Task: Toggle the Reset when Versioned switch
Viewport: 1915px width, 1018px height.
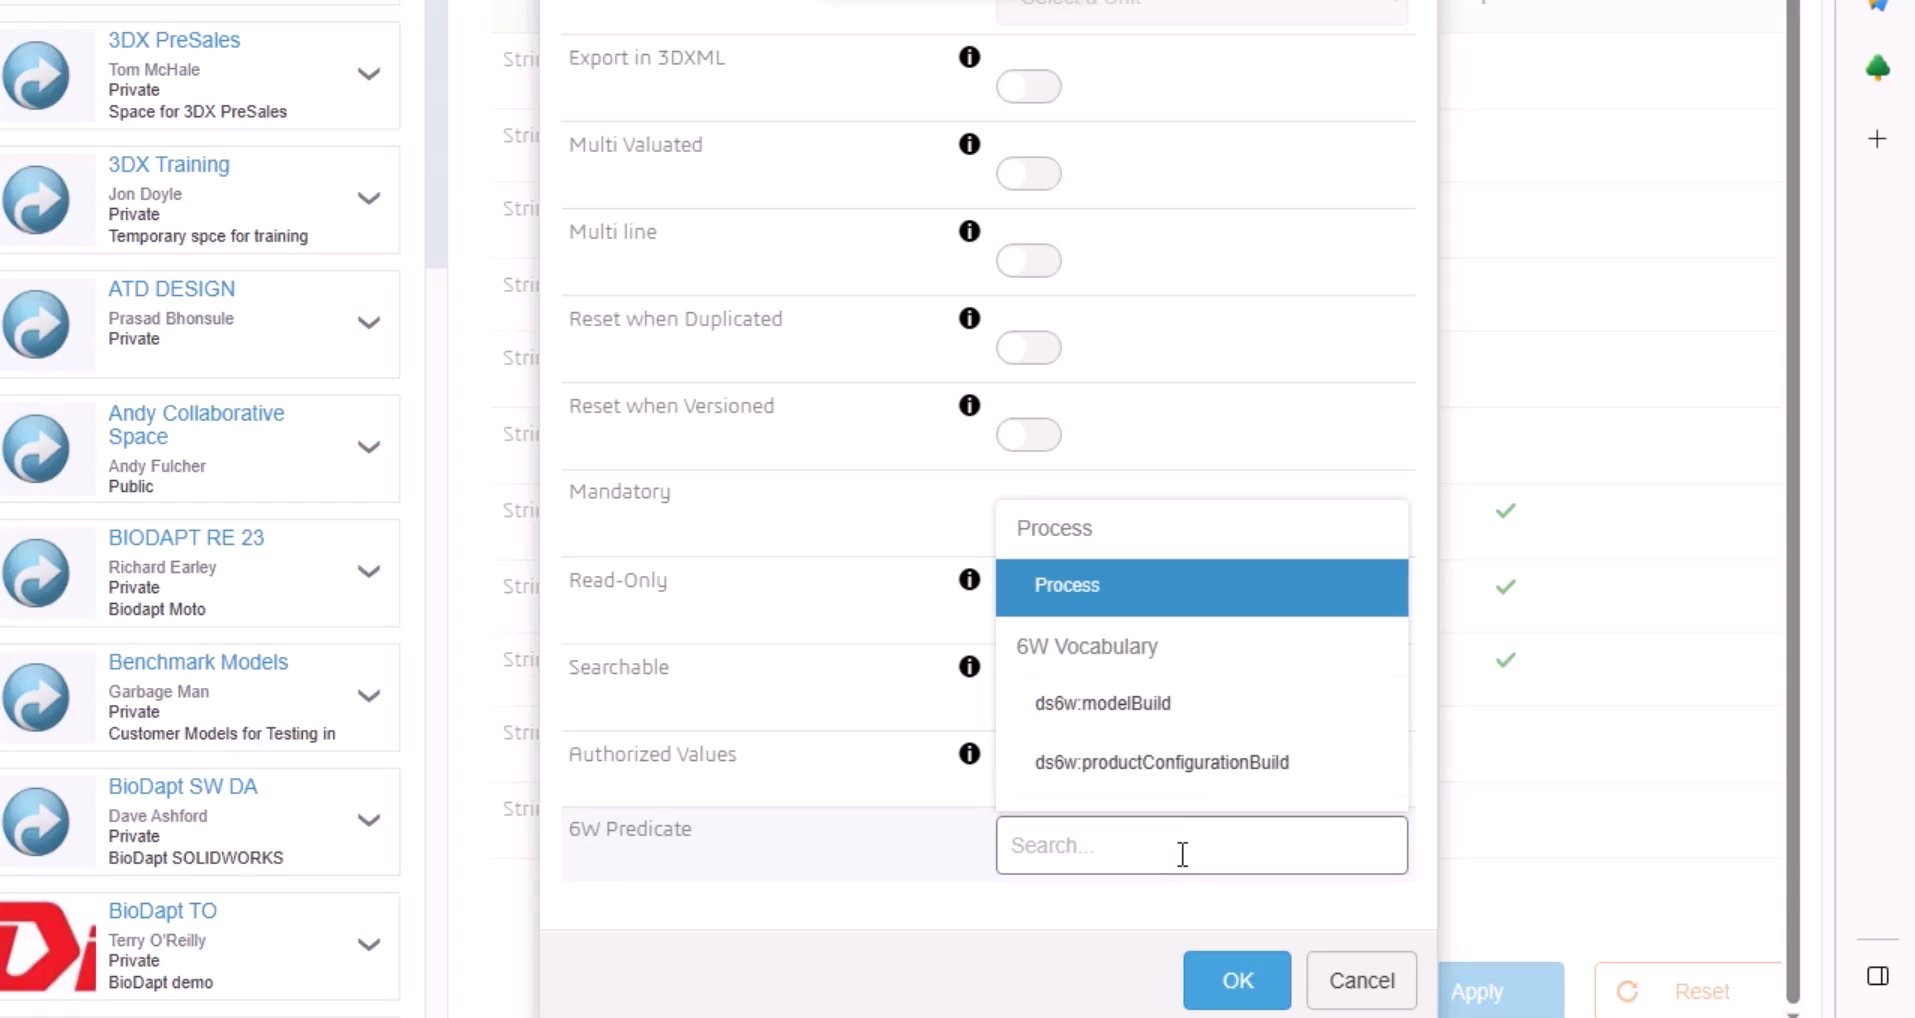Action: (1028, 435)
